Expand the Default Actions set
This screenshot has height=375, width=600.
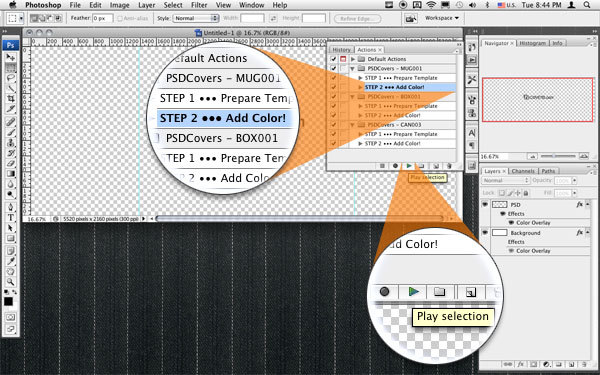point(353,59)
